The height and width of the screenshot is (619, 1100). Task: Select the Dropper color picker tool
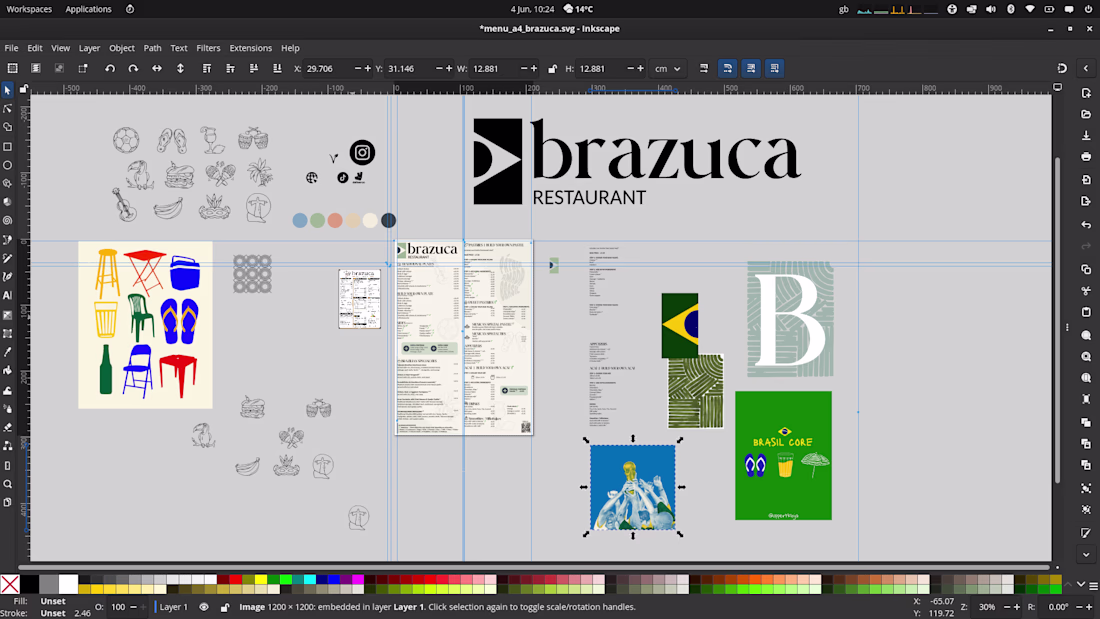pyautogui.click(x=8, y=352)
